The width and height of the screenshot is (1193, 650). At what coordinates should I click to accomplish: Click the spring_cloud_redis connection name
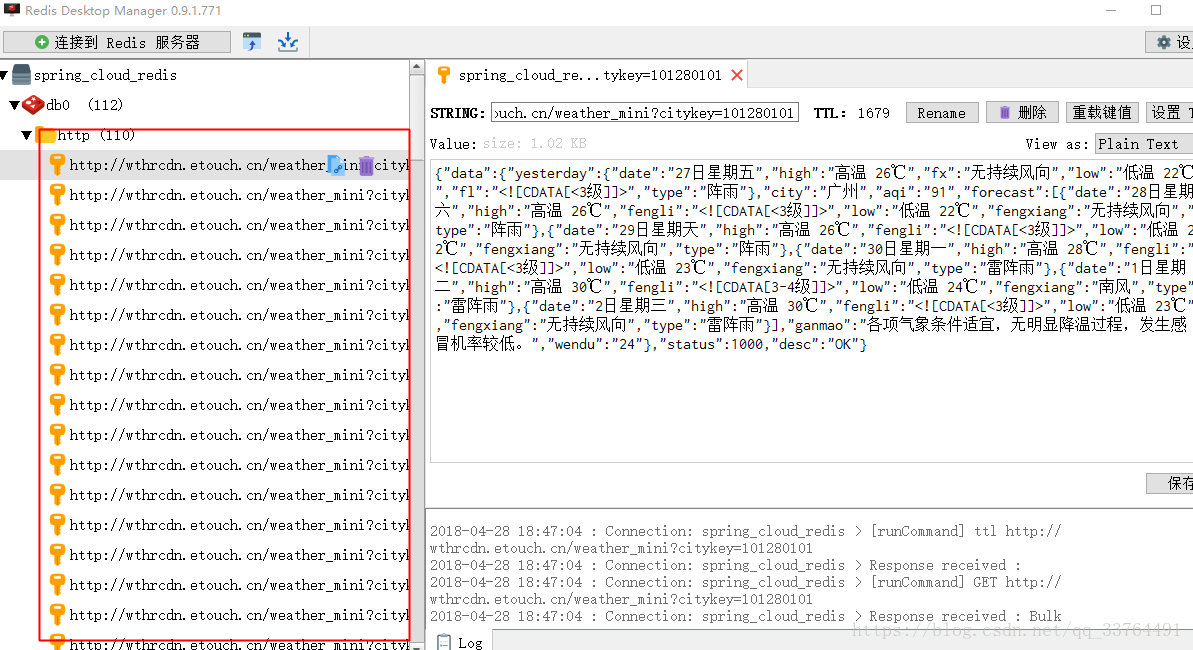point(105,75)
